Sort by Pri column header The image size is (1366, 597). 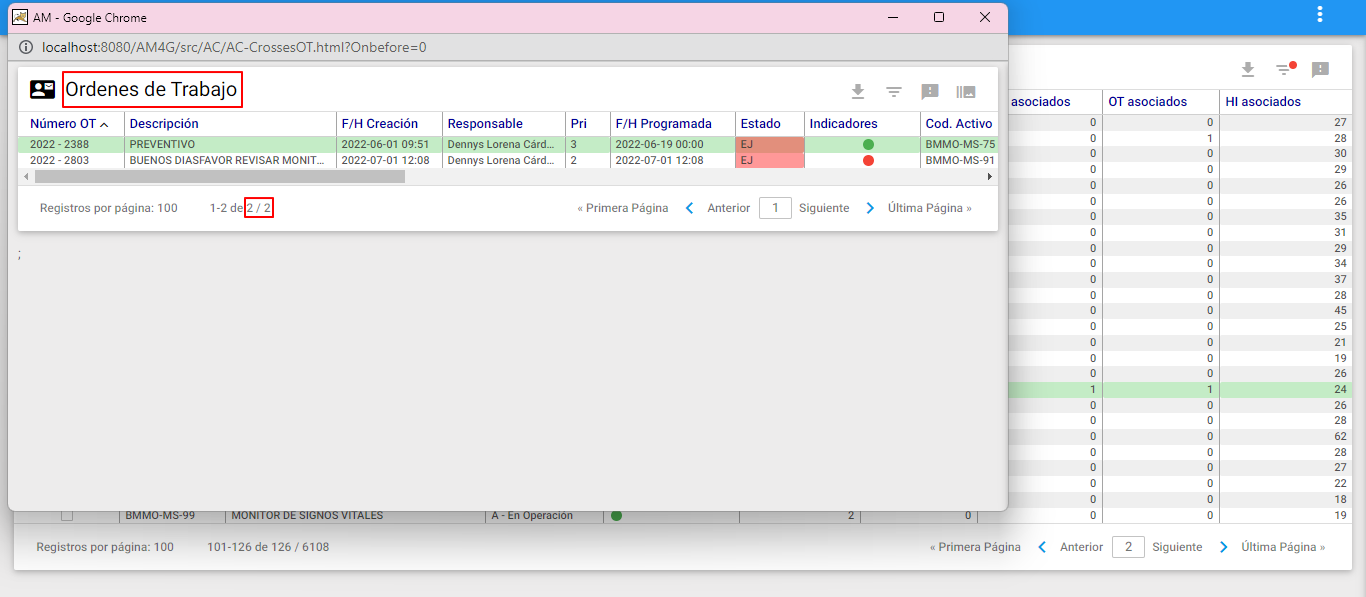[x=578, y=124]
